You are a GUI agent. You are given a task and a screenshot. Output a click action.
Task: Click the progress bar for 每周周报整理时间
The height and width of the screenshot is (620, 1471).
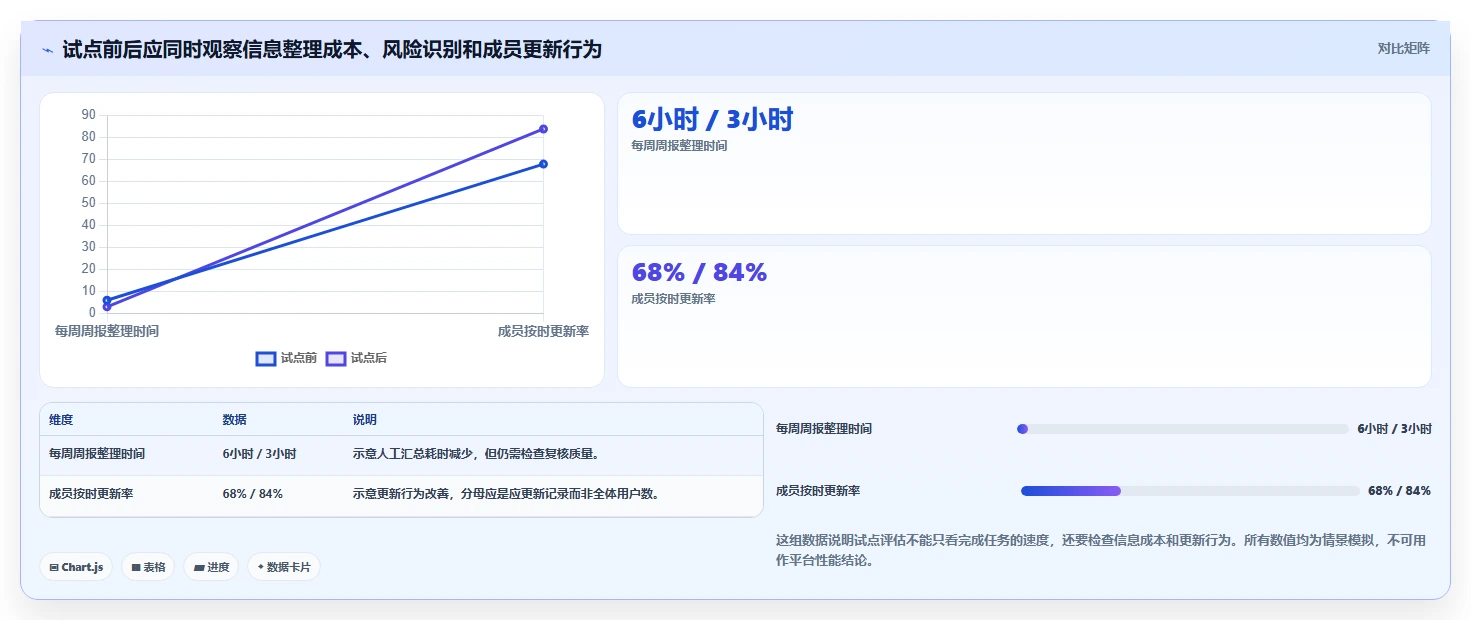coord(1182,429)
